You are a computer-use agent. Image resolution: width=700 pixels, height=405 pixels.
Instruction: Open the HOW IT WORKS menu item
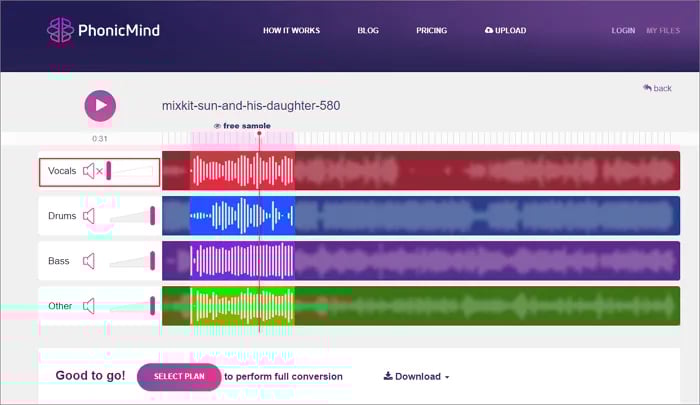point(291,31)
